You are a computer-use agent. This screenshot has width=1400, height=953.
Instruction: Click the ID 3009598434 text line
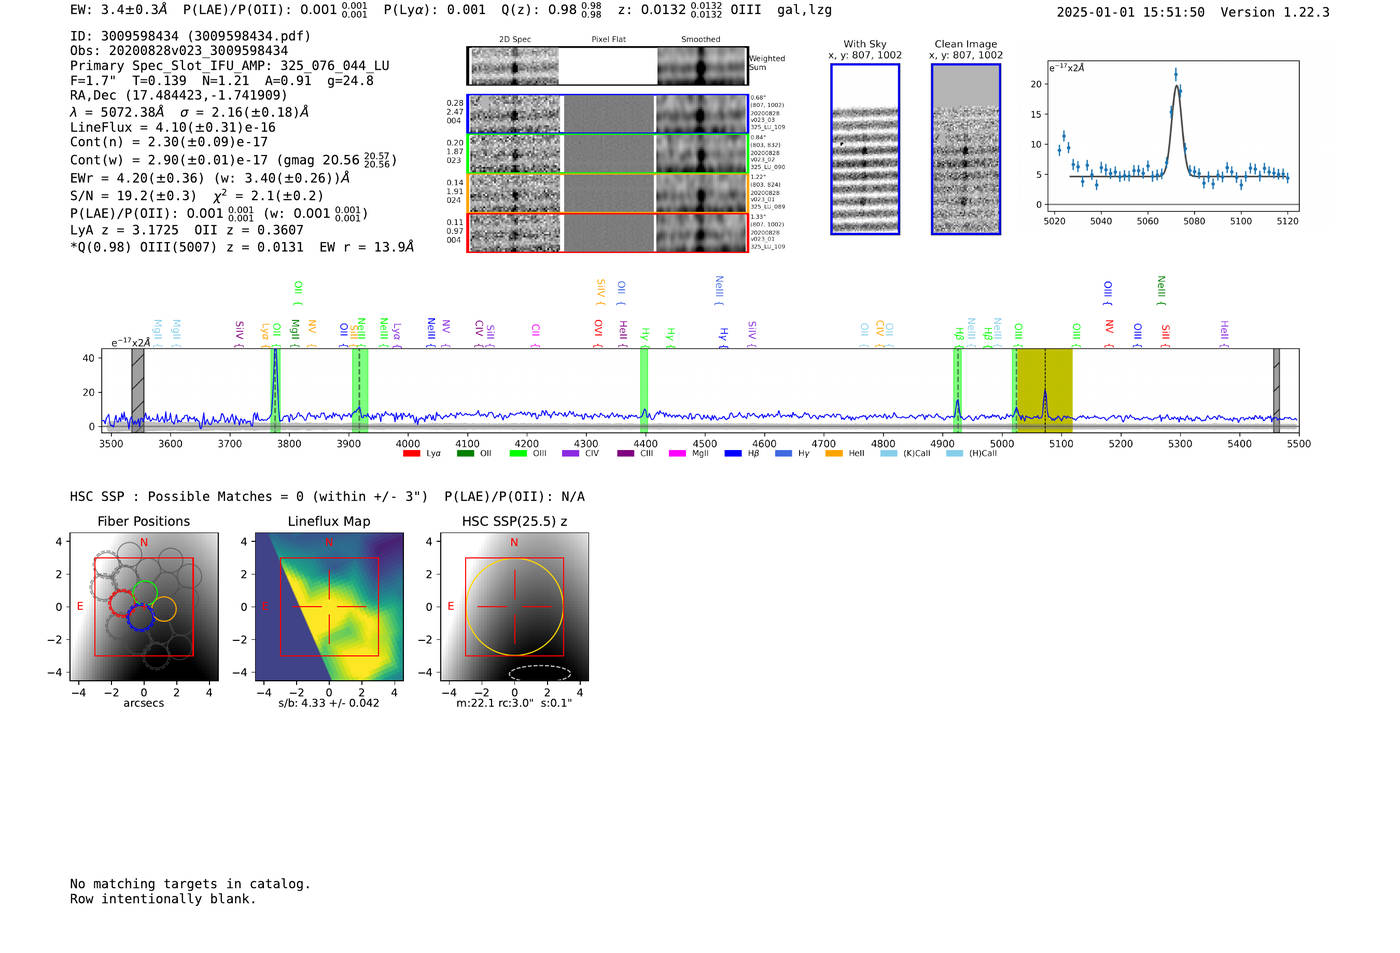click(190, 36)
